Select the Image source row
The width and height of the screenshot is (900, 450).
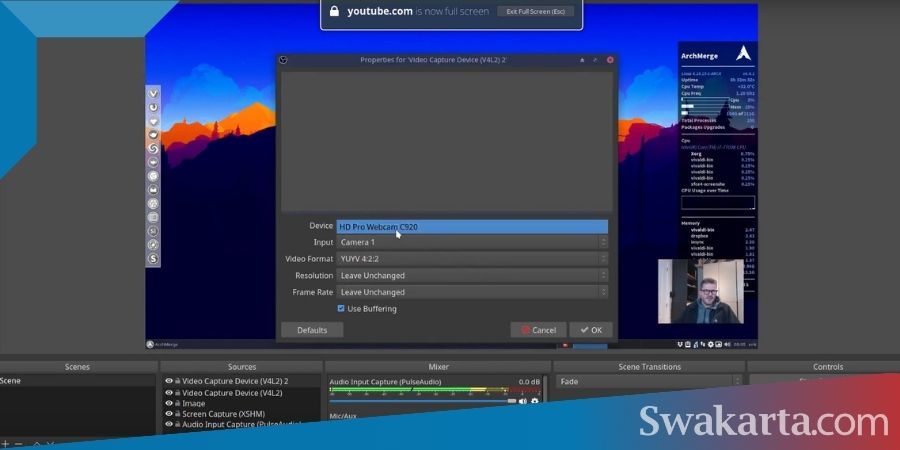pyautogui.click(x=241, y=404)
